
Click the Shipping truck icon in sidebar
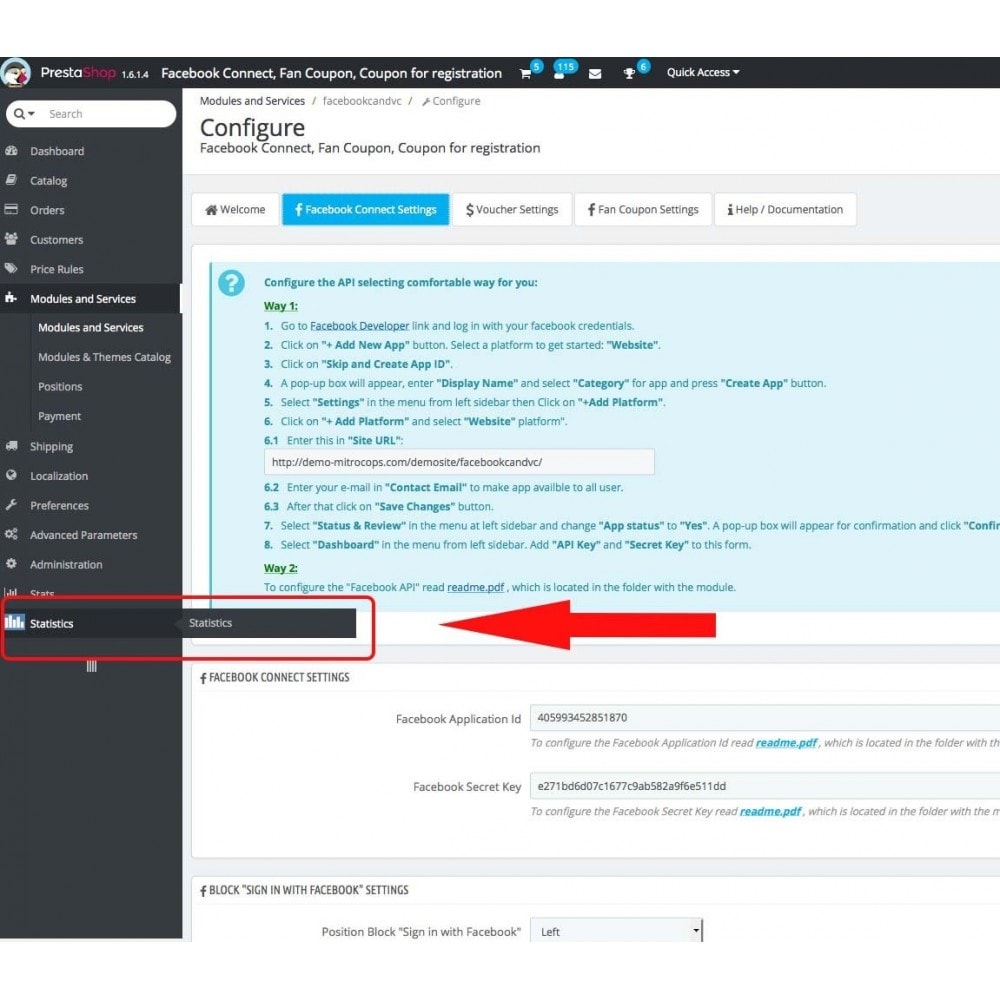pos(11,446)
